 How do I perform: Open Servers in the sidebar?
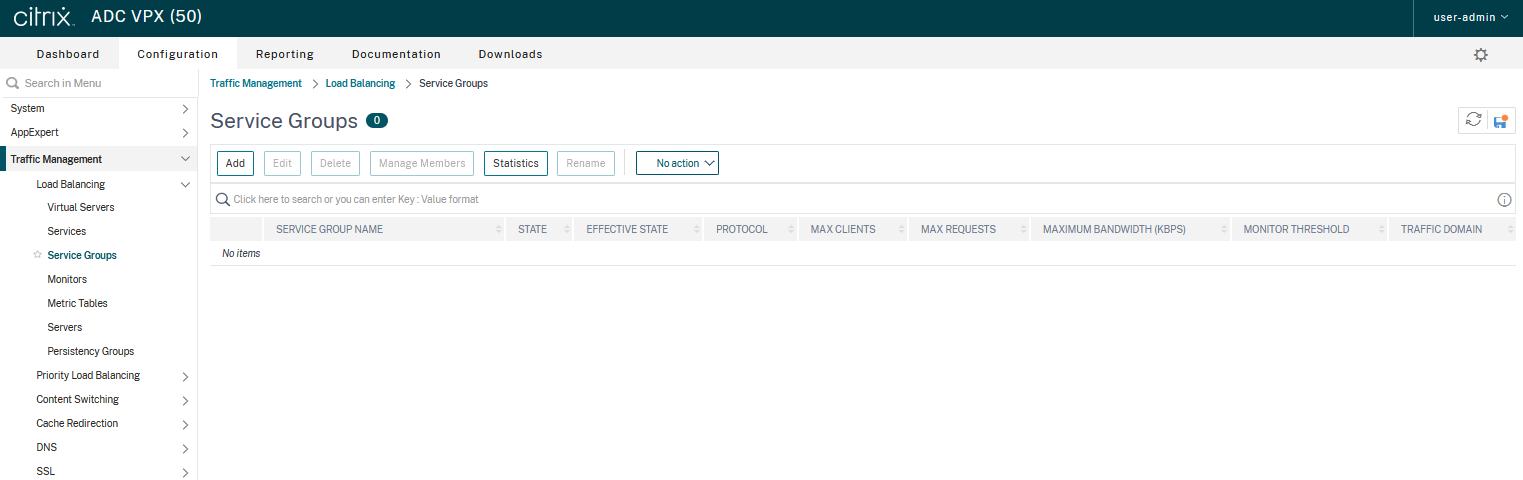point(65,327)
